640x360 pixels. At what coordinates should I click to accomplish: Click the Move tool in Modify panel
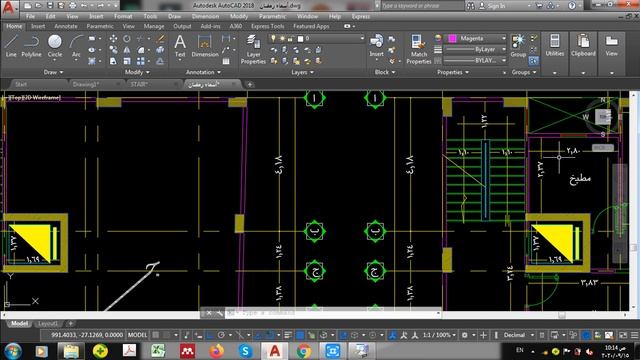pyautogui.click(x=113, y=38)
